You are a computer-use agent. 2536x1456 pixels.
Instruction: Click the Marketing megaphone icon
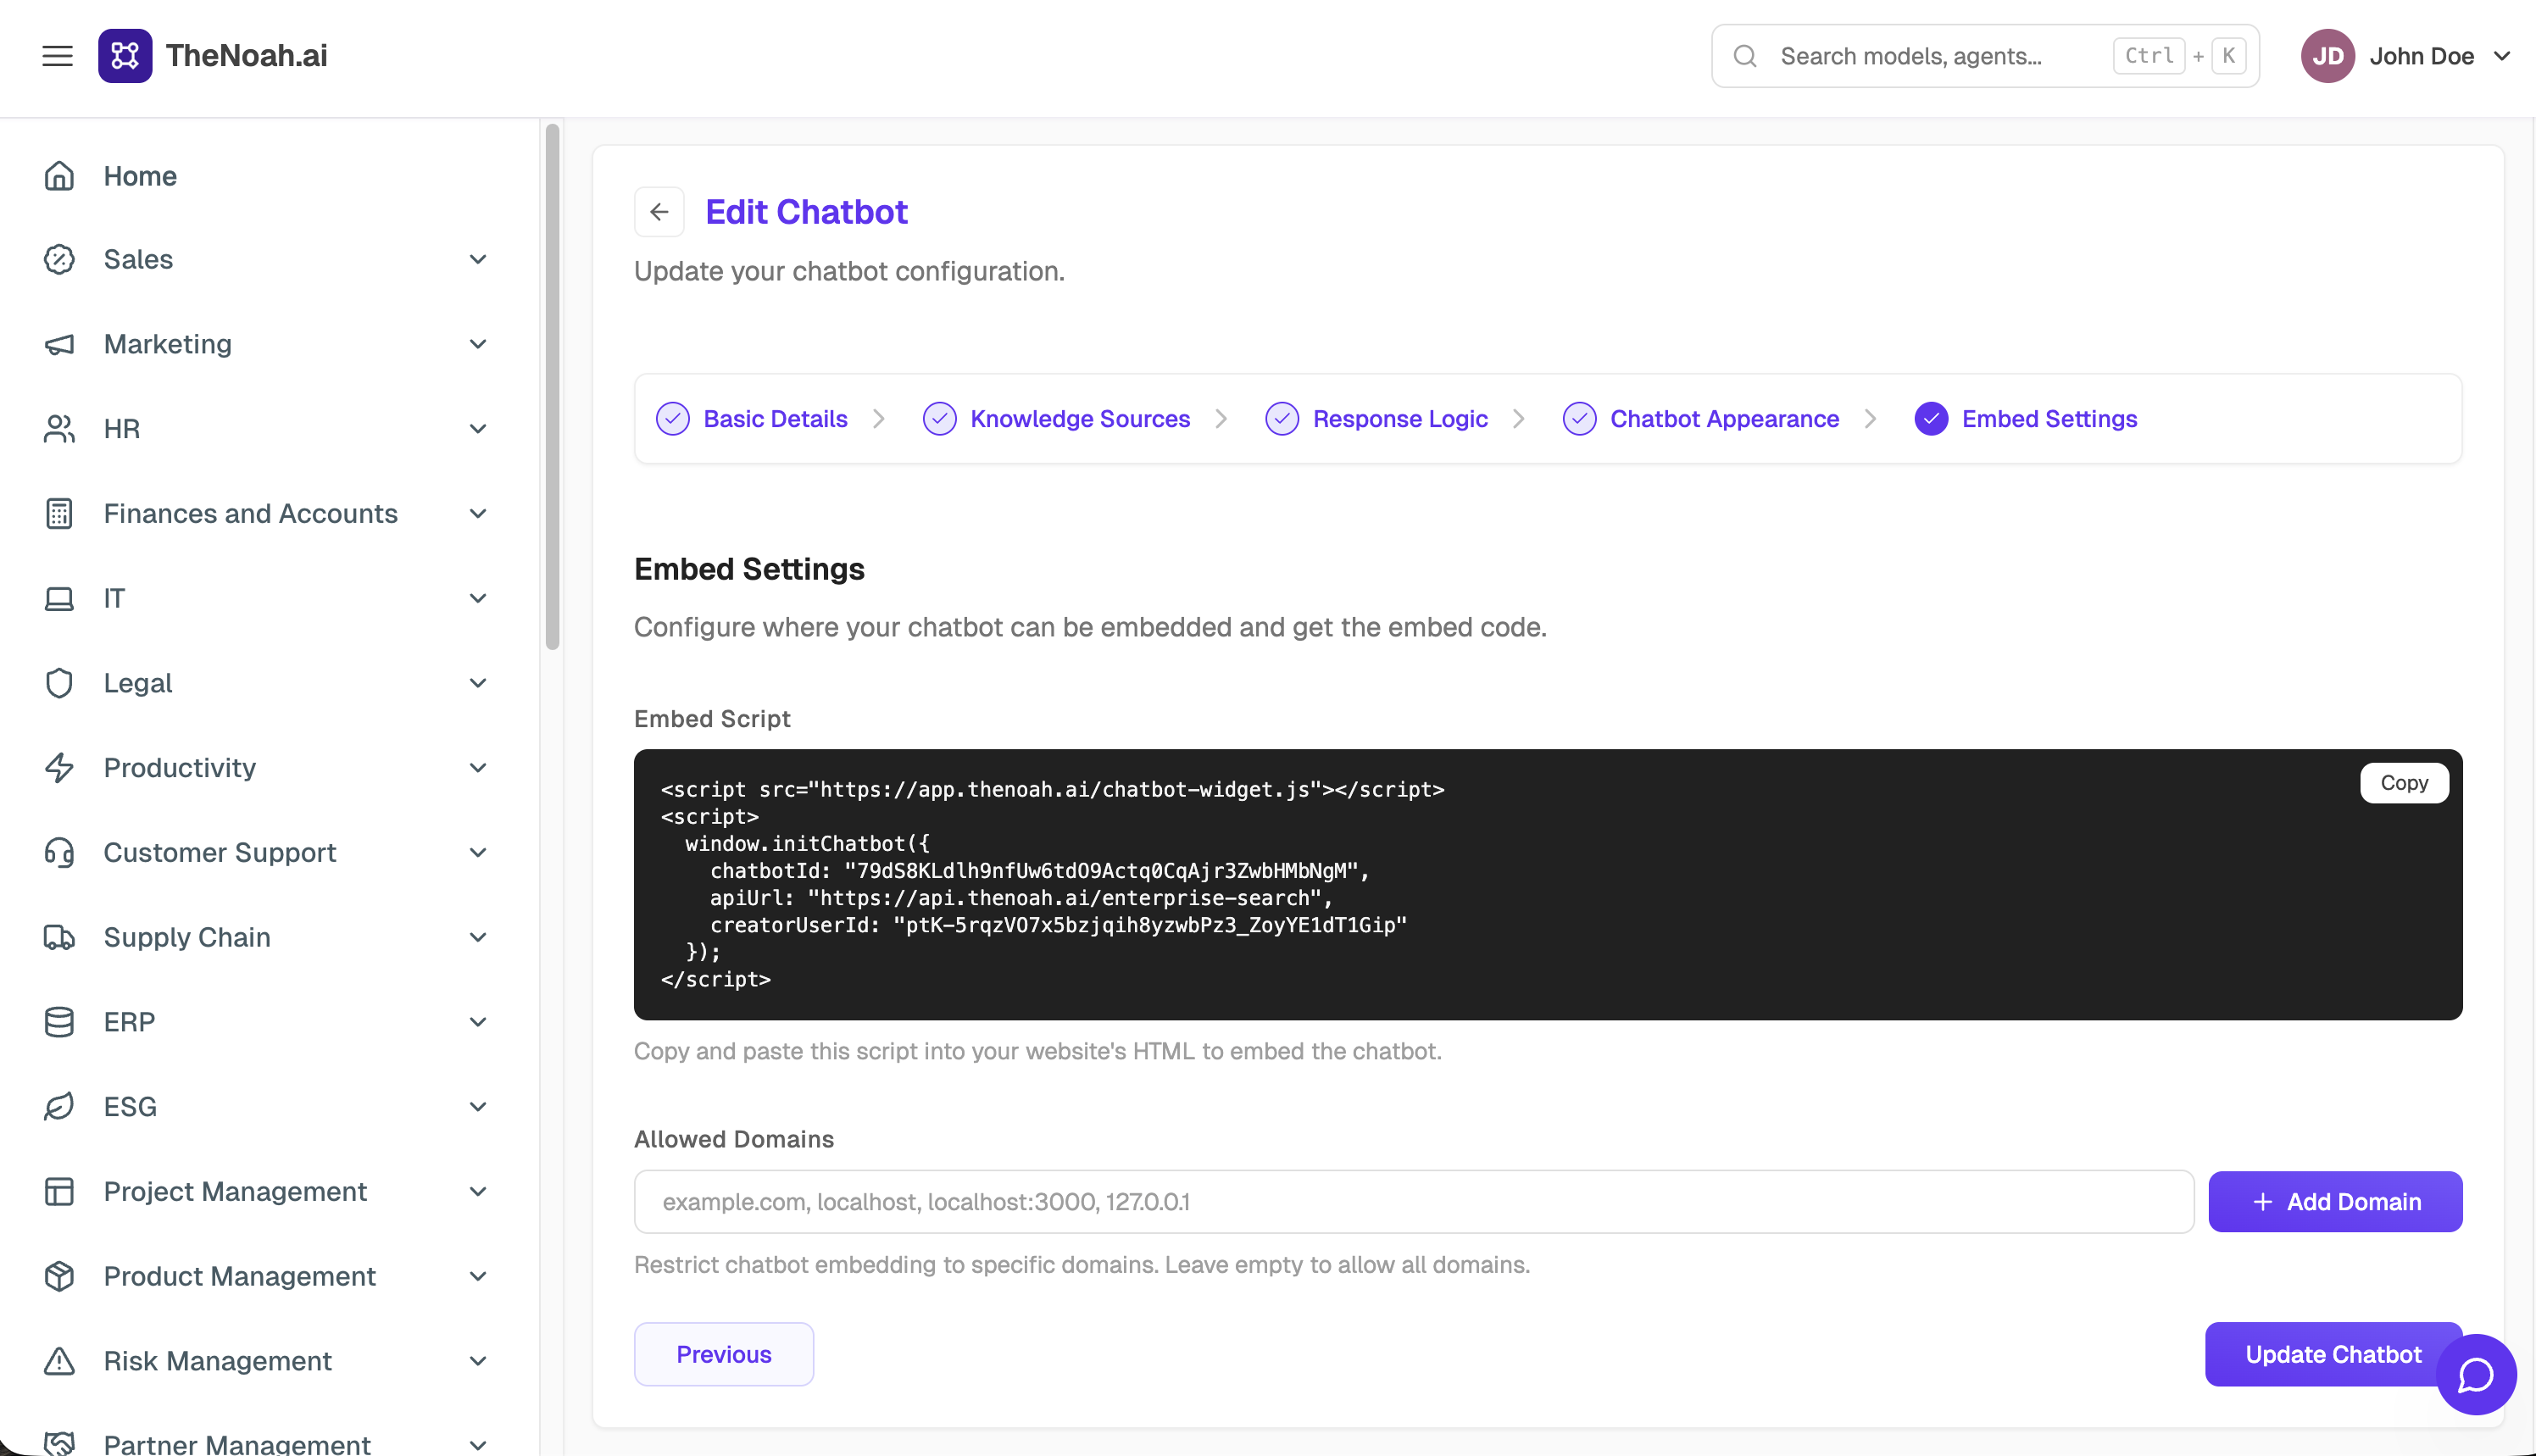[59, 344]
